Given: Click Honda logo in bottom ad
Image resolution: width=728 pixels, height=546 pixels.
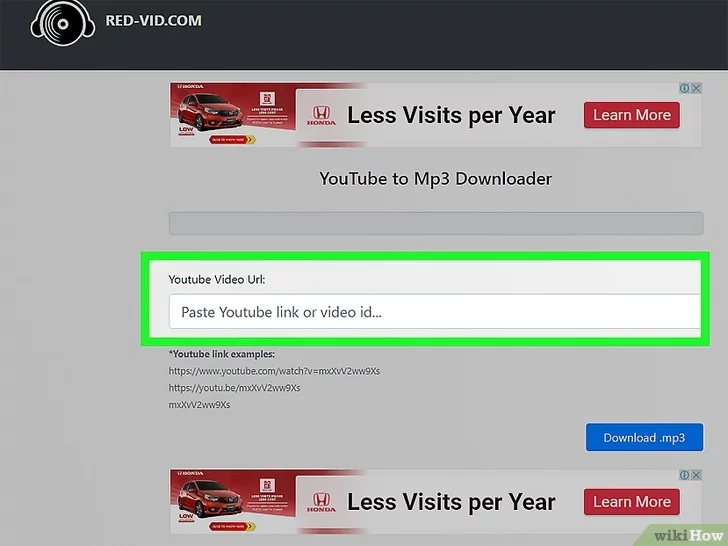Looking at the screenshot, I should tap(321, 502).
